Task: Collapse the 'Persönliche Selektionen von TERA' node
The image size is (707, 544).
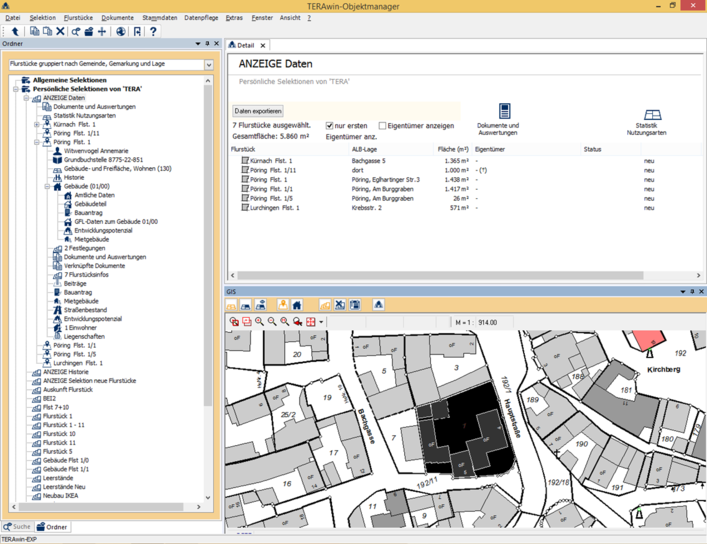Action: click(x=15, y=89)
